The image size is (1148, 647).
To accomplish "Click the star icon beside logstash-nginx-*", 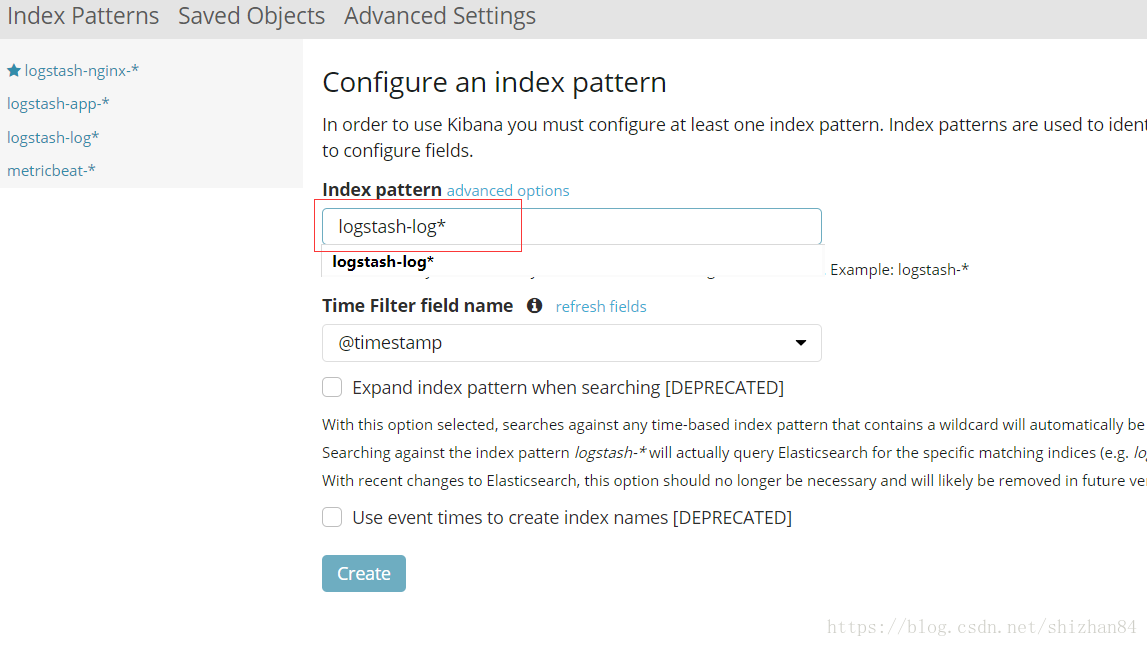I will pyautogui.click(x=14, y=70).
